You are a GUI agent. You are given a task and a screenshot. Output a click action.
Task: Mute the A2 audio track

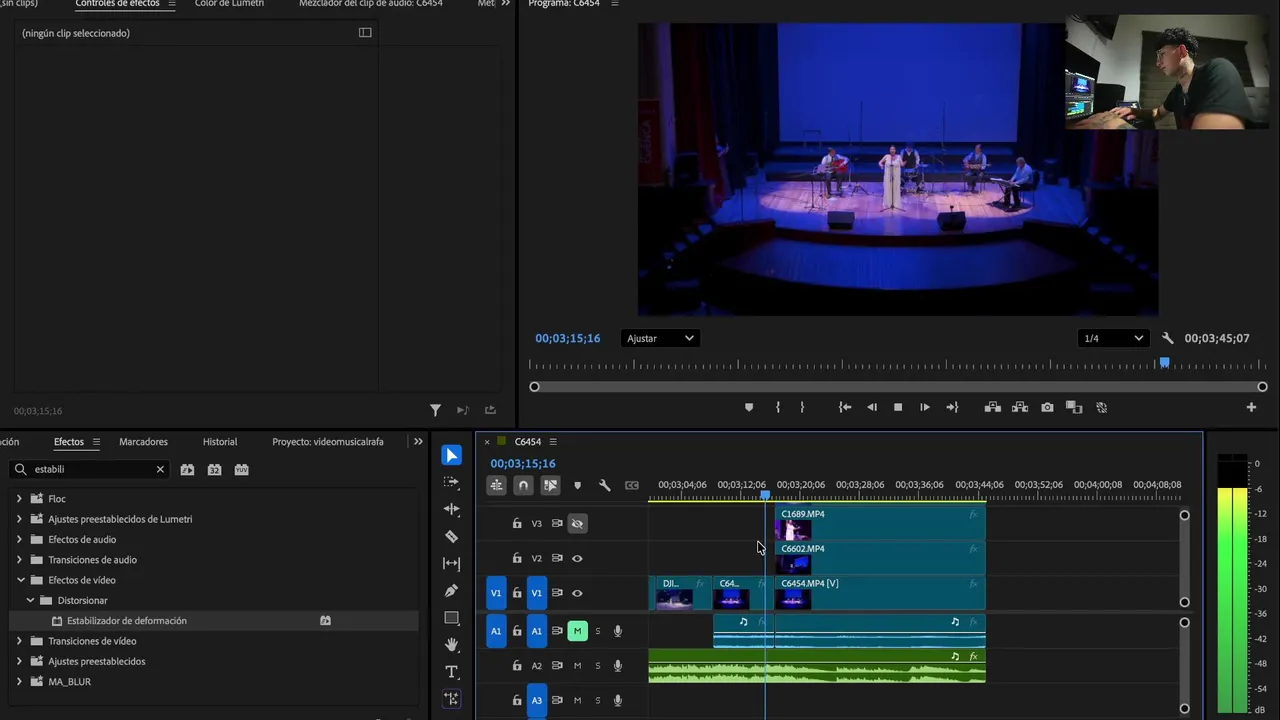[x=577, y=666]
